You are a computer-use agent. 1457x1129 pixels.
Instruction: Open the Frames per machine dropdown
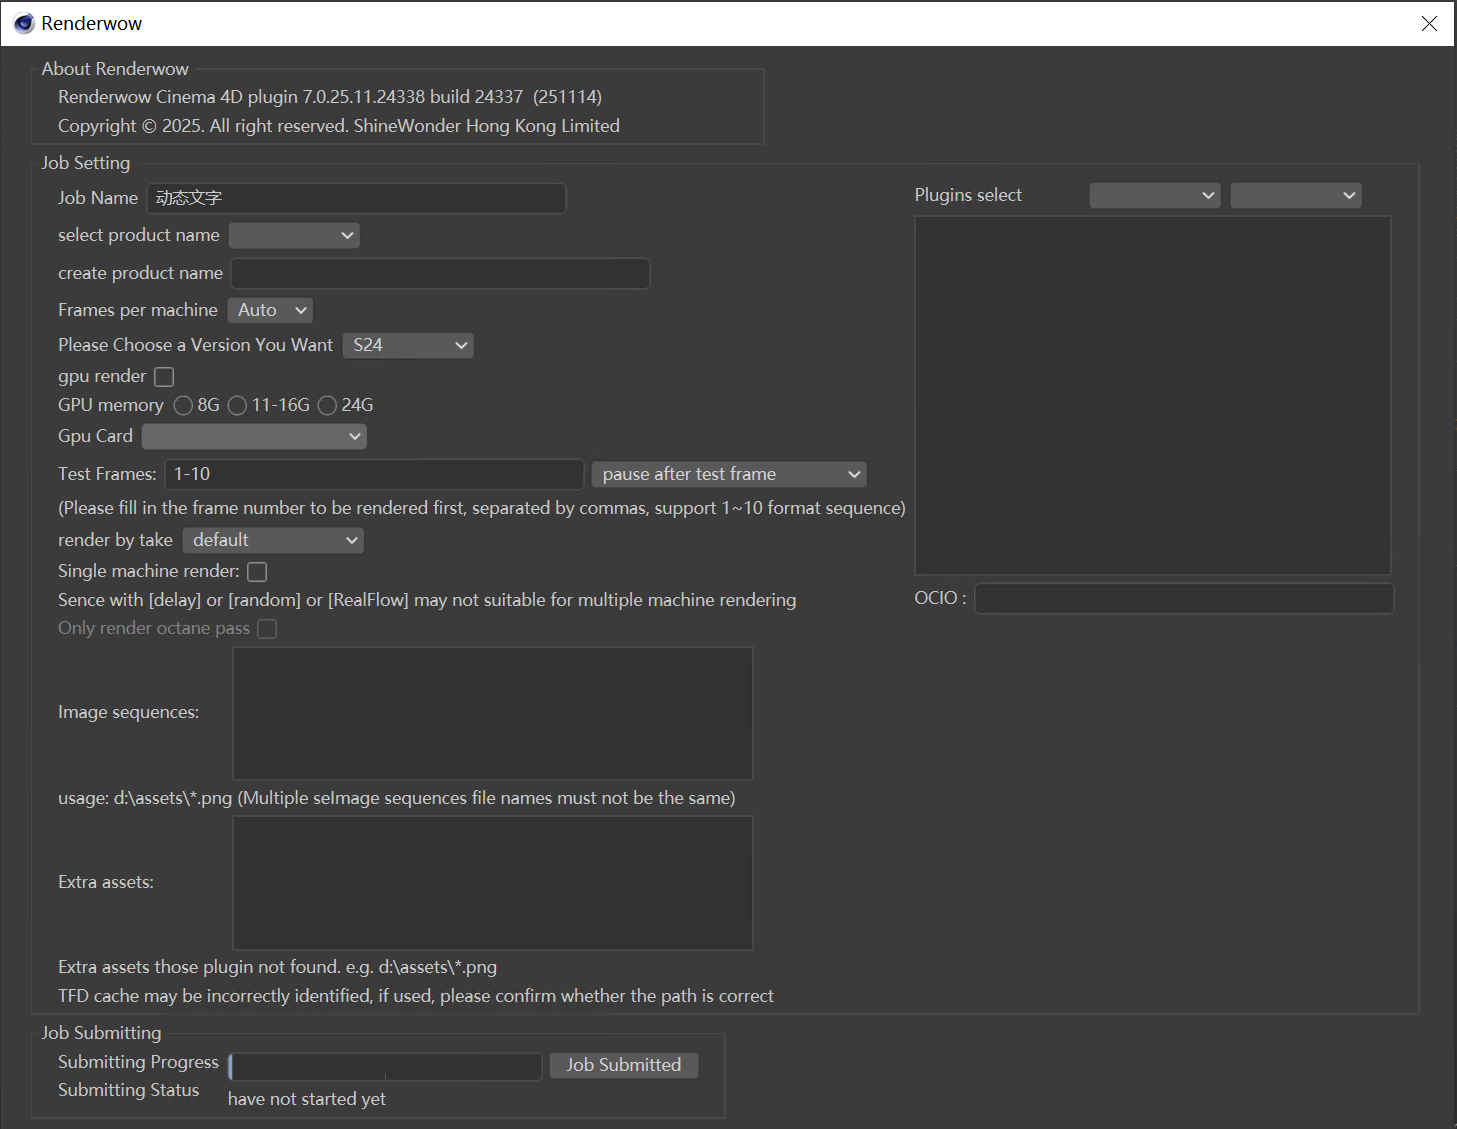tap(270, 310)
